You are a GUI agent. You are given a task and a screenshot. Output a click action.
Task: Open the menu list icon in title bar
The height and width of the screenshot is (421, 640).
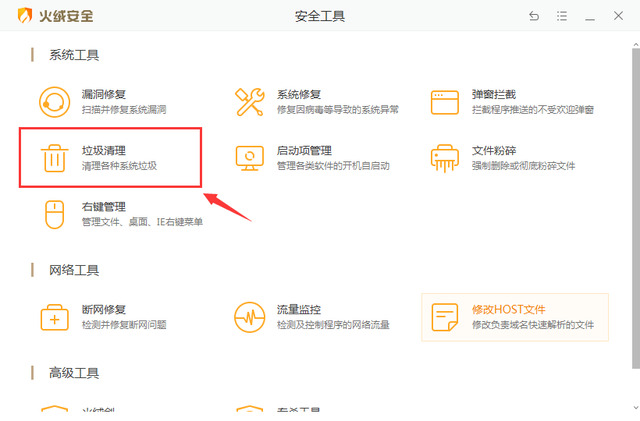pyautogui.click(x=562, y=16)
